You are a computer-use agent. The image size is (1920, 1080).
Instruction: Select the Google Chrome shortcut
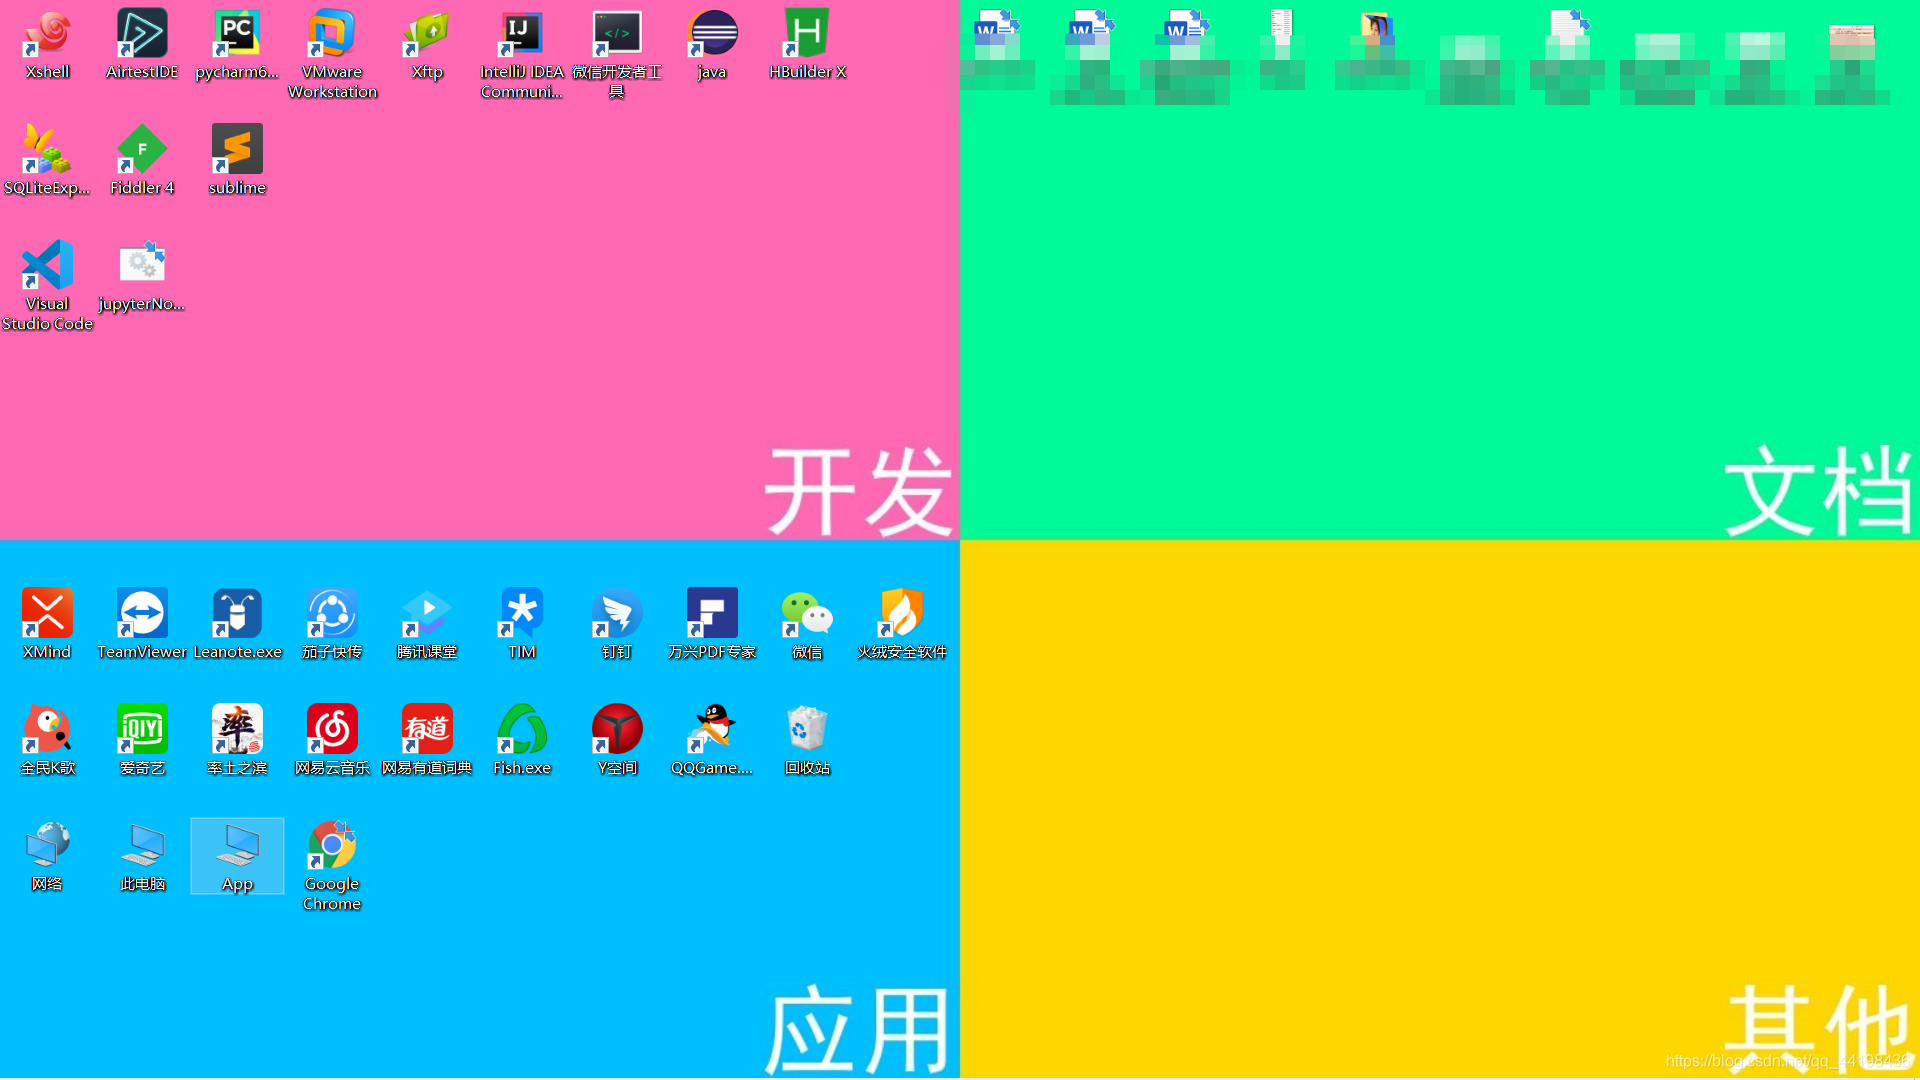[332, 847]
